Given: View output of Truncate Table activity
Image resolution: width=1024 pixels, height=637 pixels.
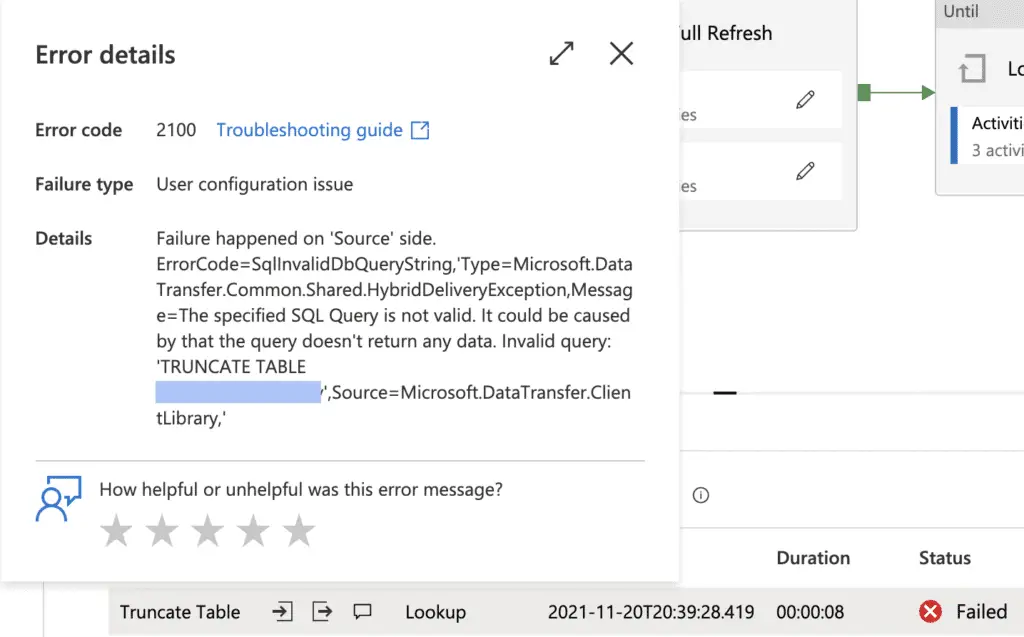Looking at the screenshot, I should (323, 612).
